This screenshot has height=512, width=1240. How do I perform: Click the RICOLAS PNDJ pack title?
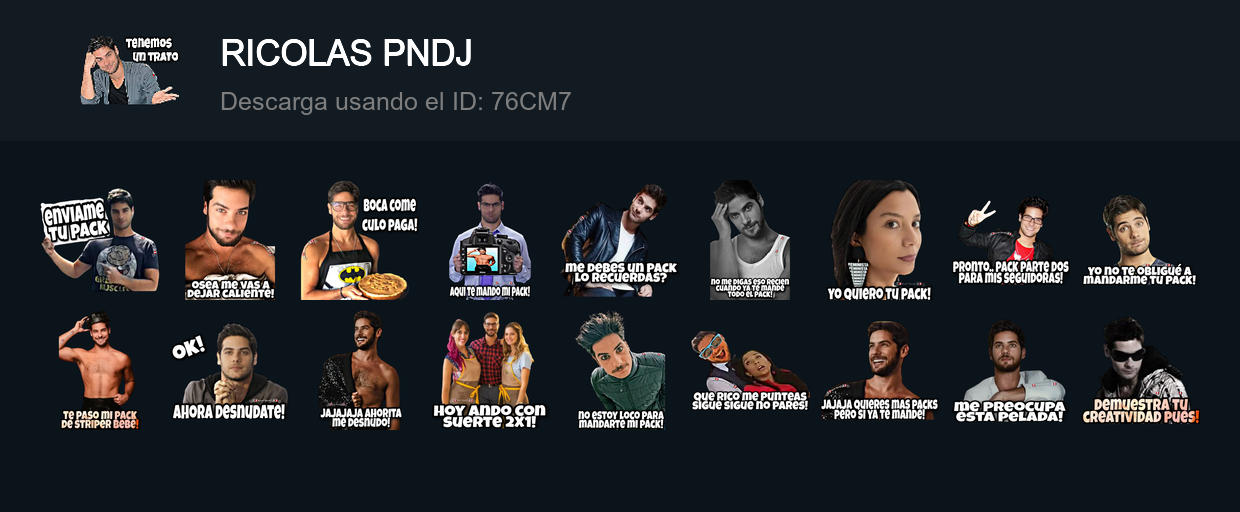346,54
